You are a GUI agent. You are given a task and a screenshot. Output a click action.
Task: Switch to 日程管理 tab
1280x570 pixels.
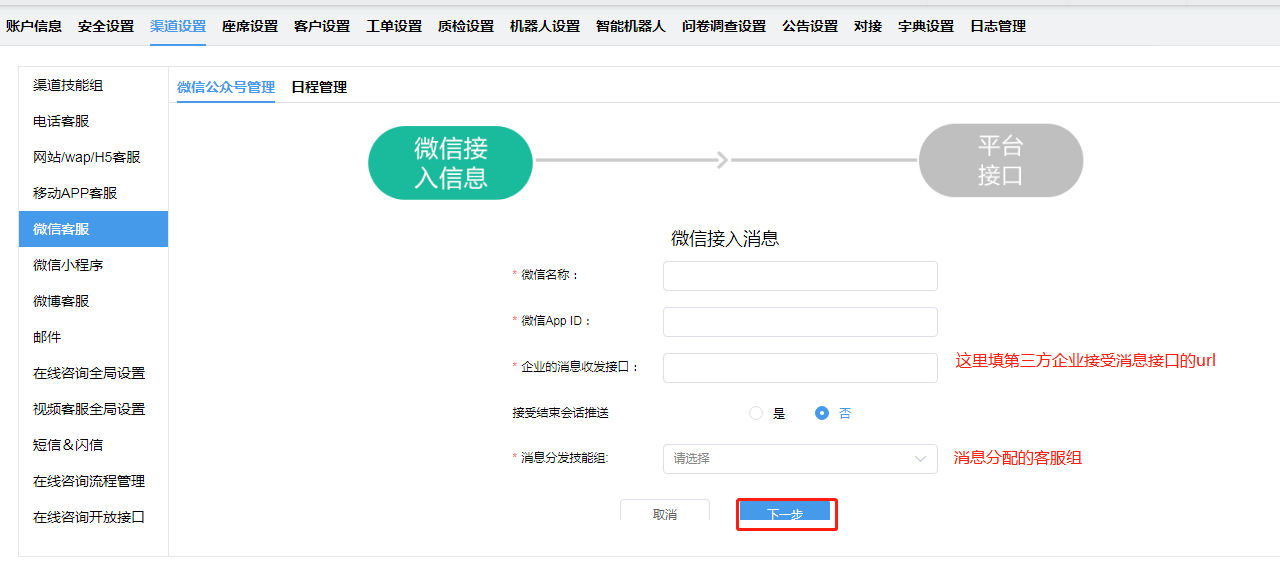point(319,87)
